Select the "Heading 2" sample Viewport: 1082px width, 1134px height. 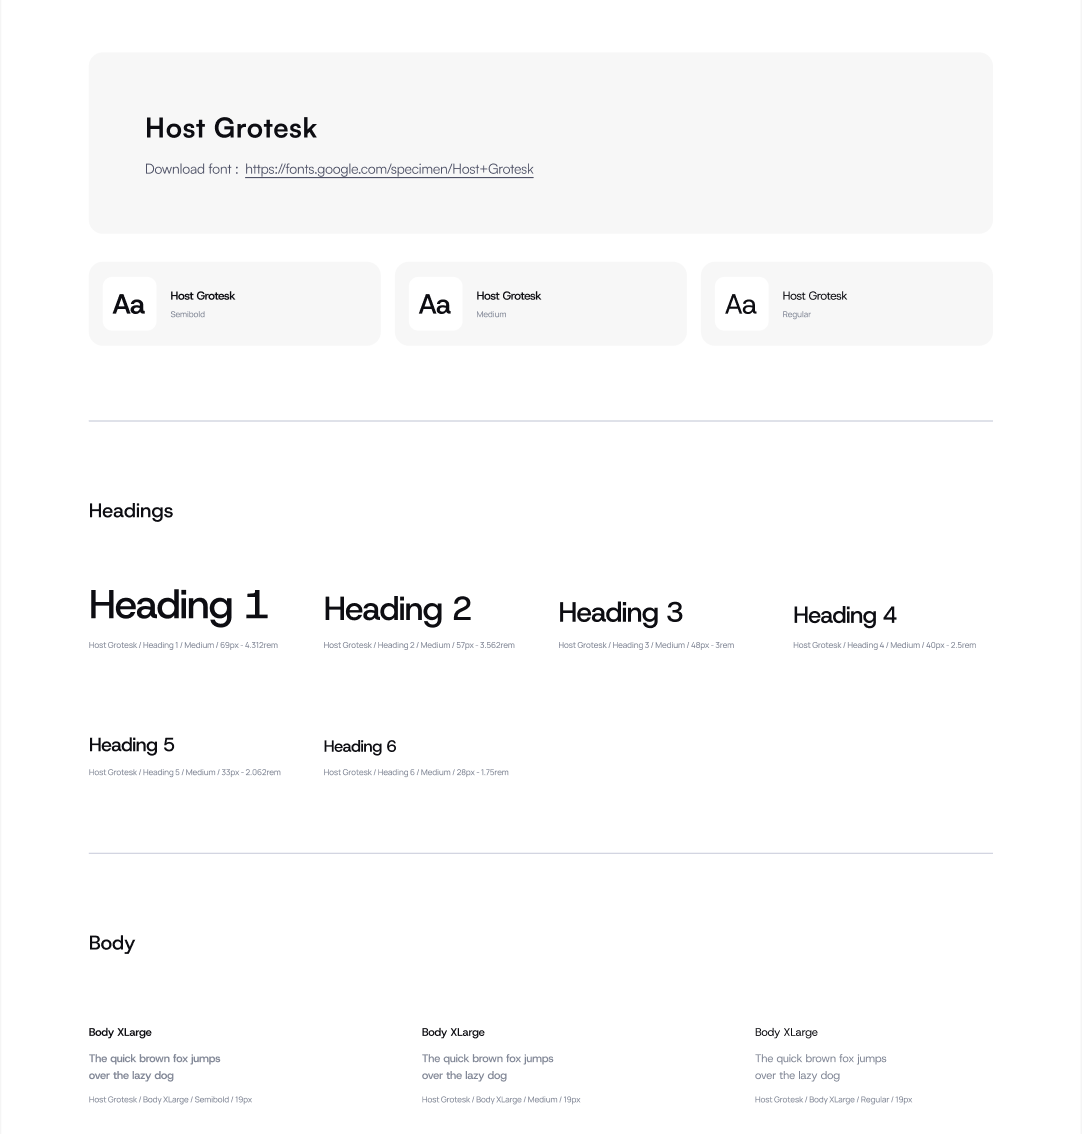click(397, 609)
